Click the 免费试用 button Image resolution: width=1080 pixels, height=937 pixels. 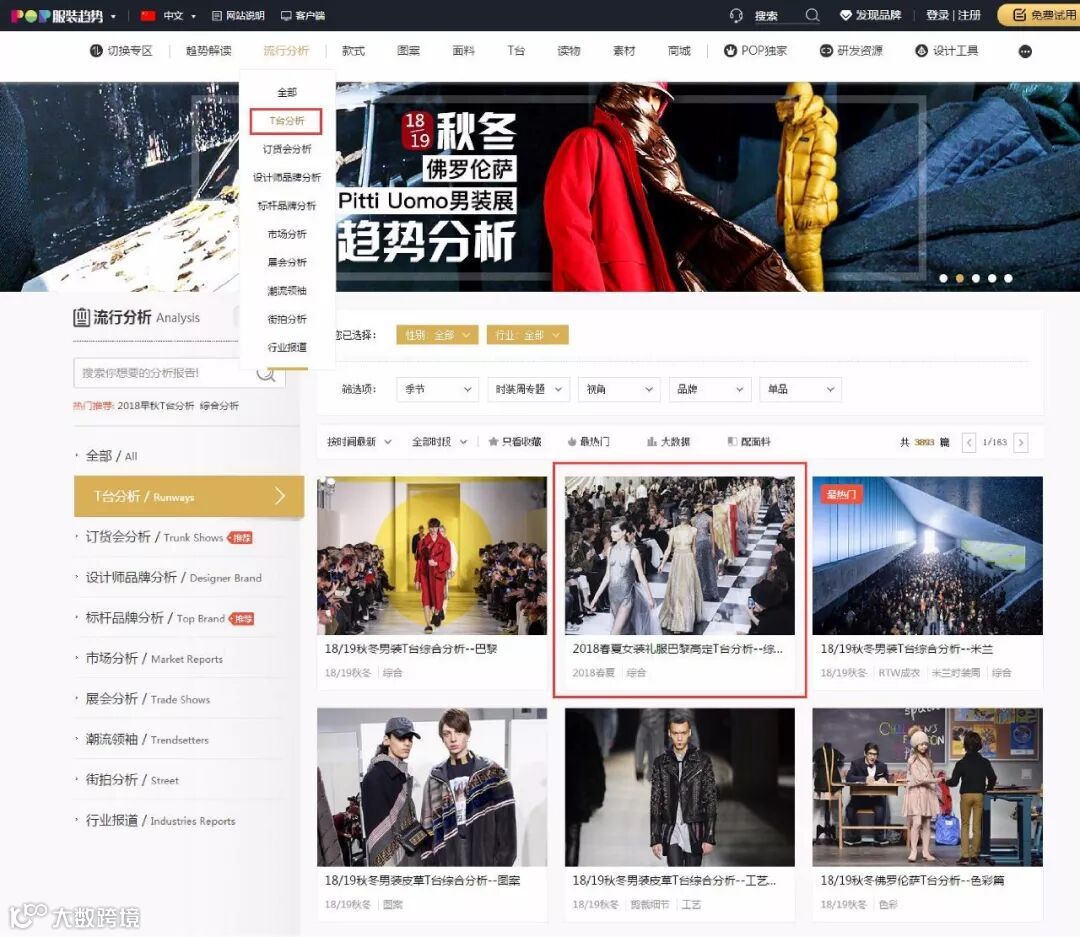click(1042, 15)
